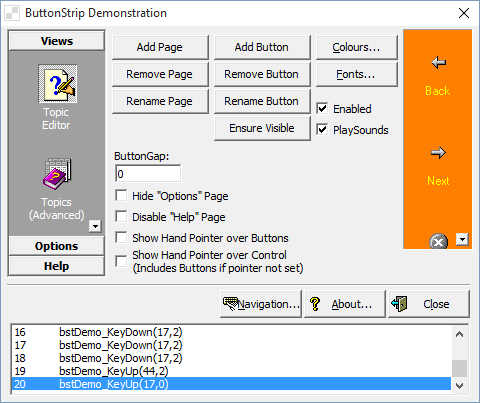The width and height of the screenshot is (480, 403).
Task: Click the Add Page button
Action: (160, 47)
